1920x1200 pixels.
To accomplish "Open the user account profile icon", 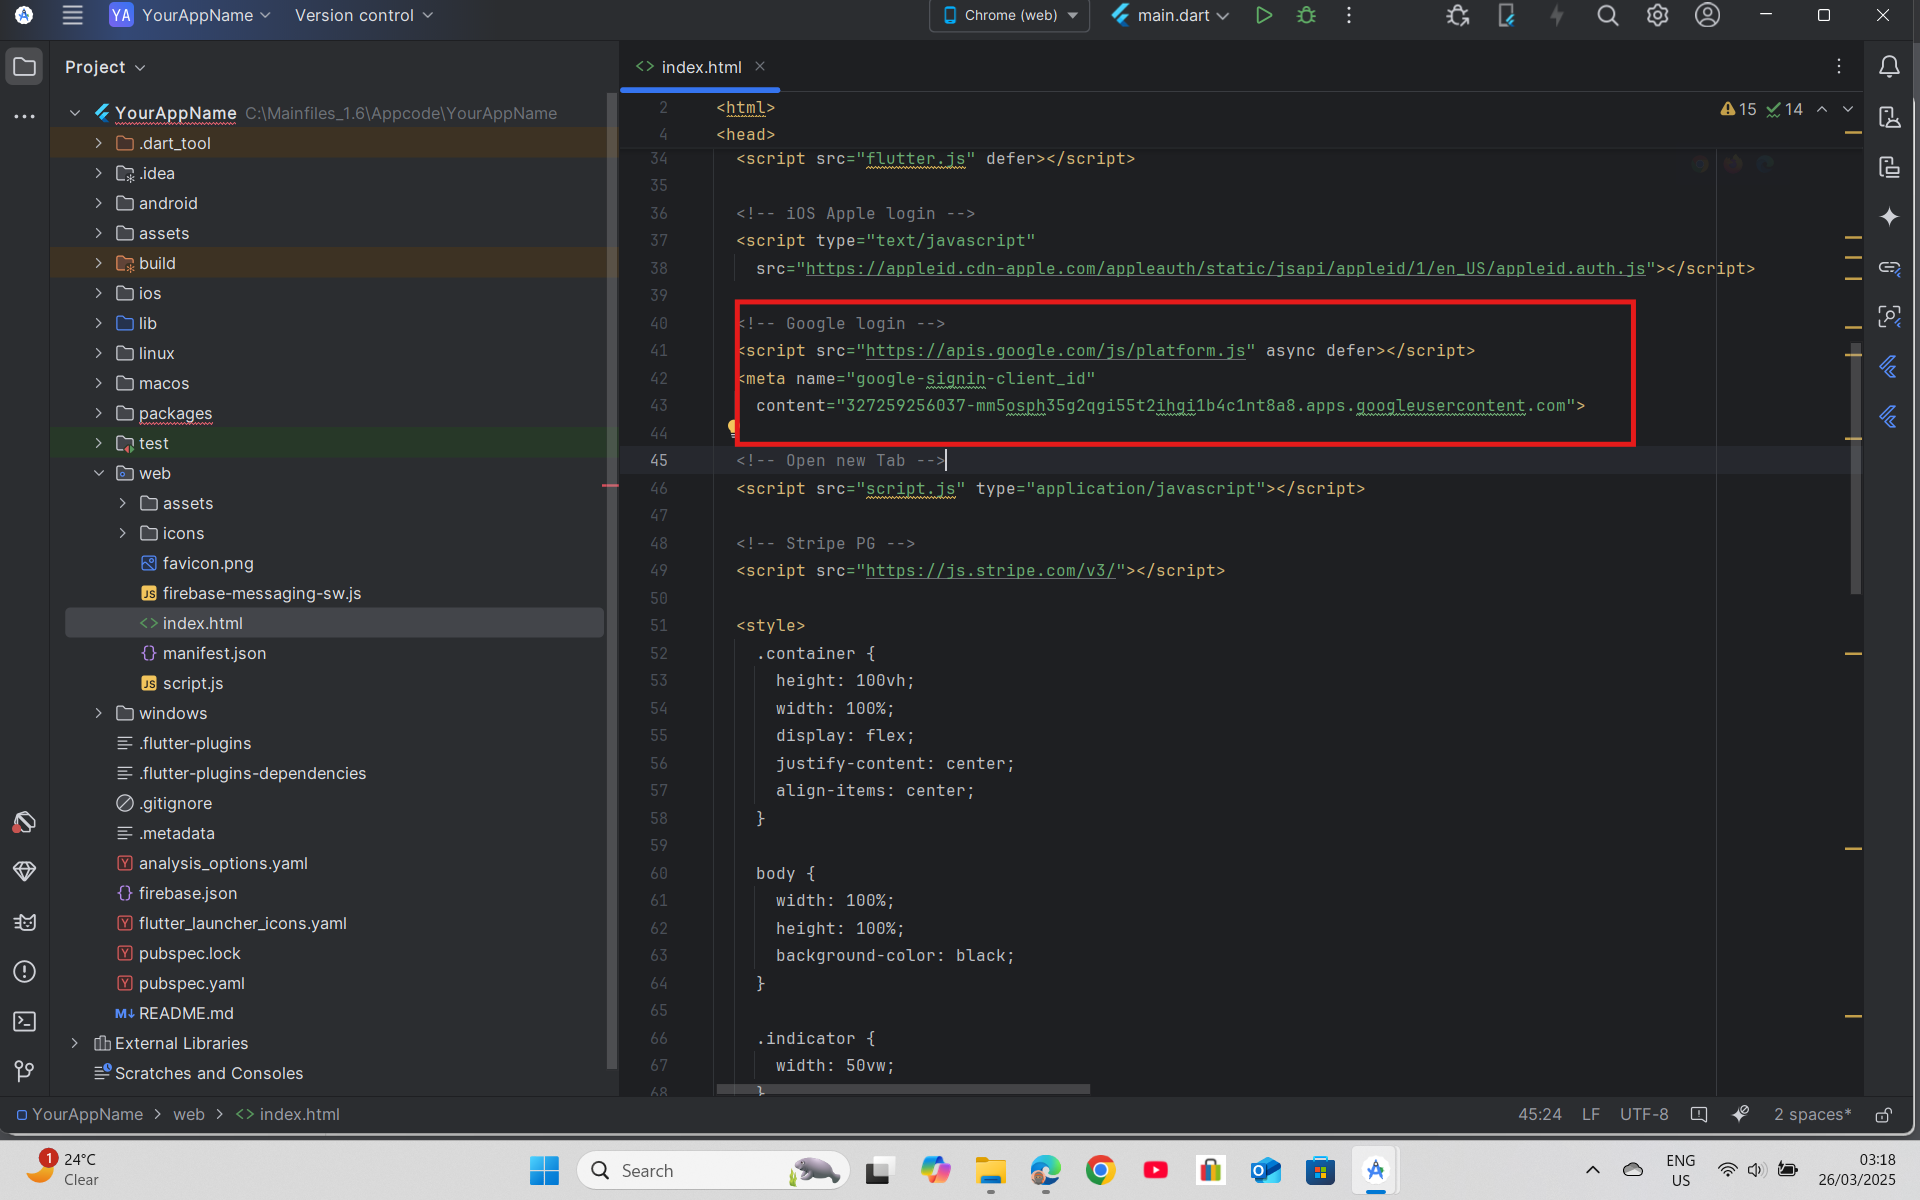I will 1707,15.
